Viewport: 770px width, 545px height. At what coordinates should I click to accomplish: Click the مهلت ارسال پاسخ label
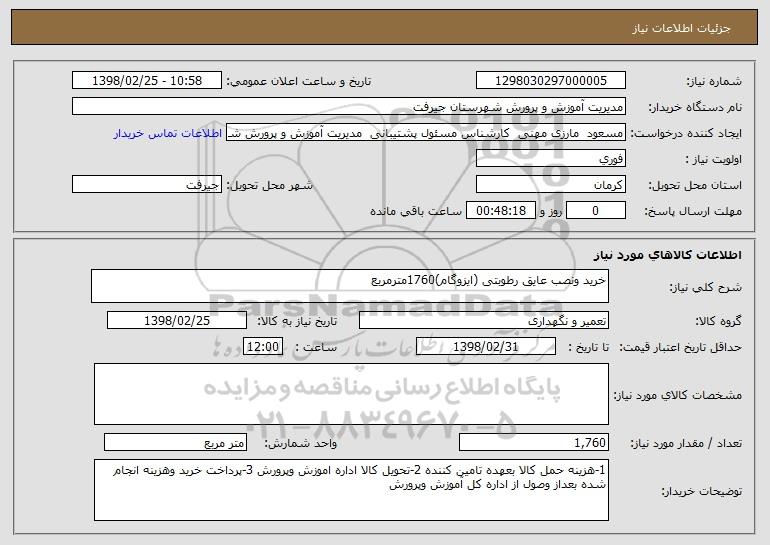pos(693,212)
